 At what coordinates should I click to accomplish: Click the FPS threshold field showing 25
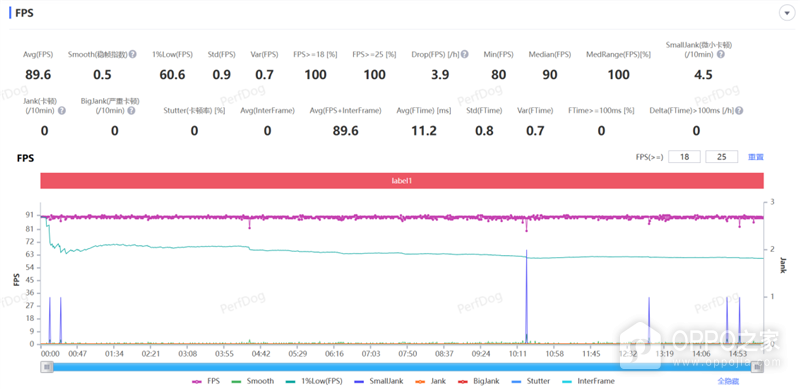(721, 157)
